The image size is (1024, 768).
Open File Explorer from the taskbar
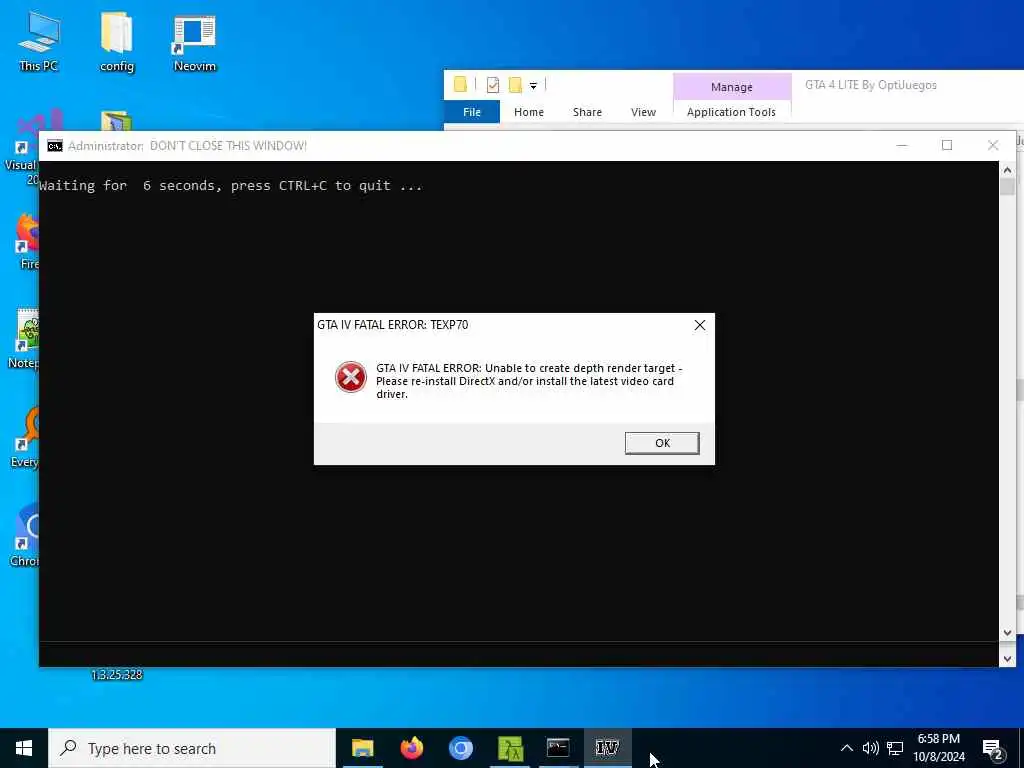[x=362, y=748]
